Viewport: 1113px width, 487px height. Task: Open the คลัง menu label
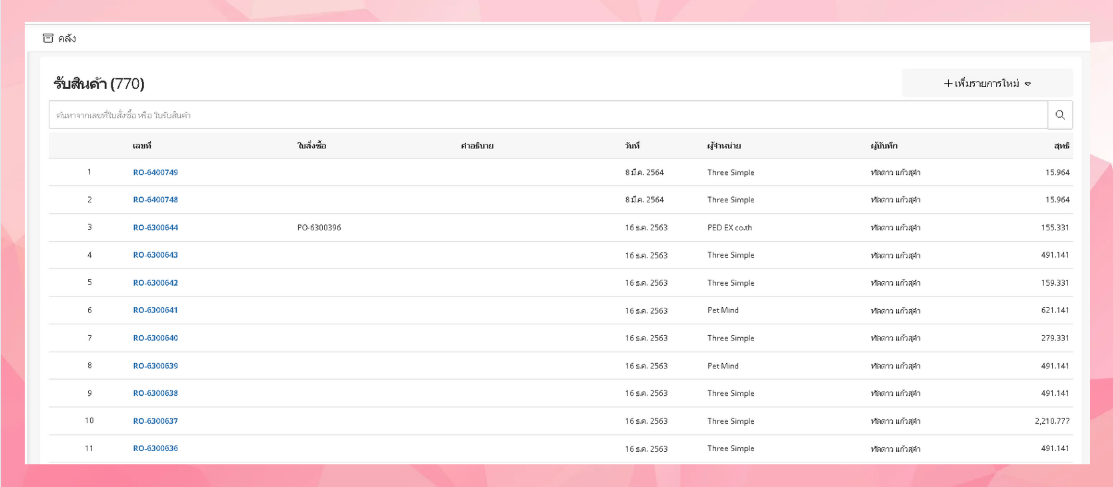[x=67, y=38]
